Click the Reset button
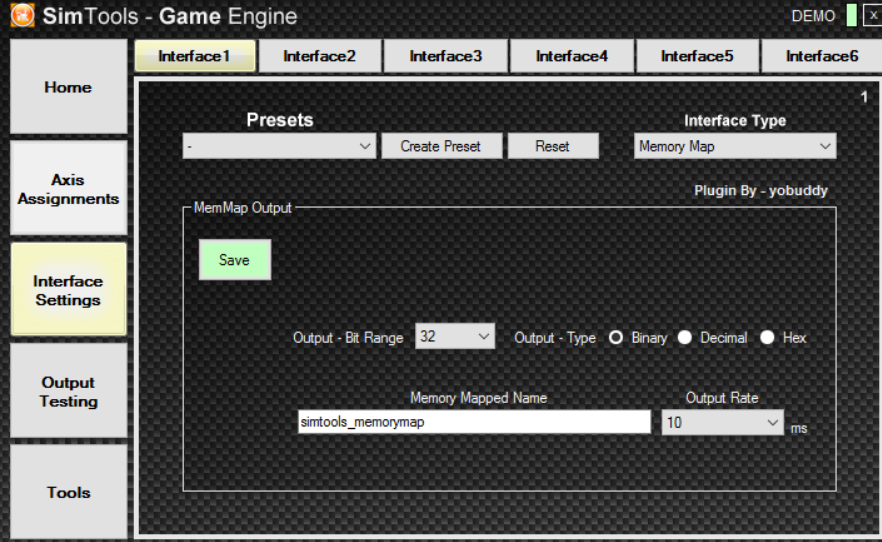This screenshot has width=882, height=542. (552, 146)
